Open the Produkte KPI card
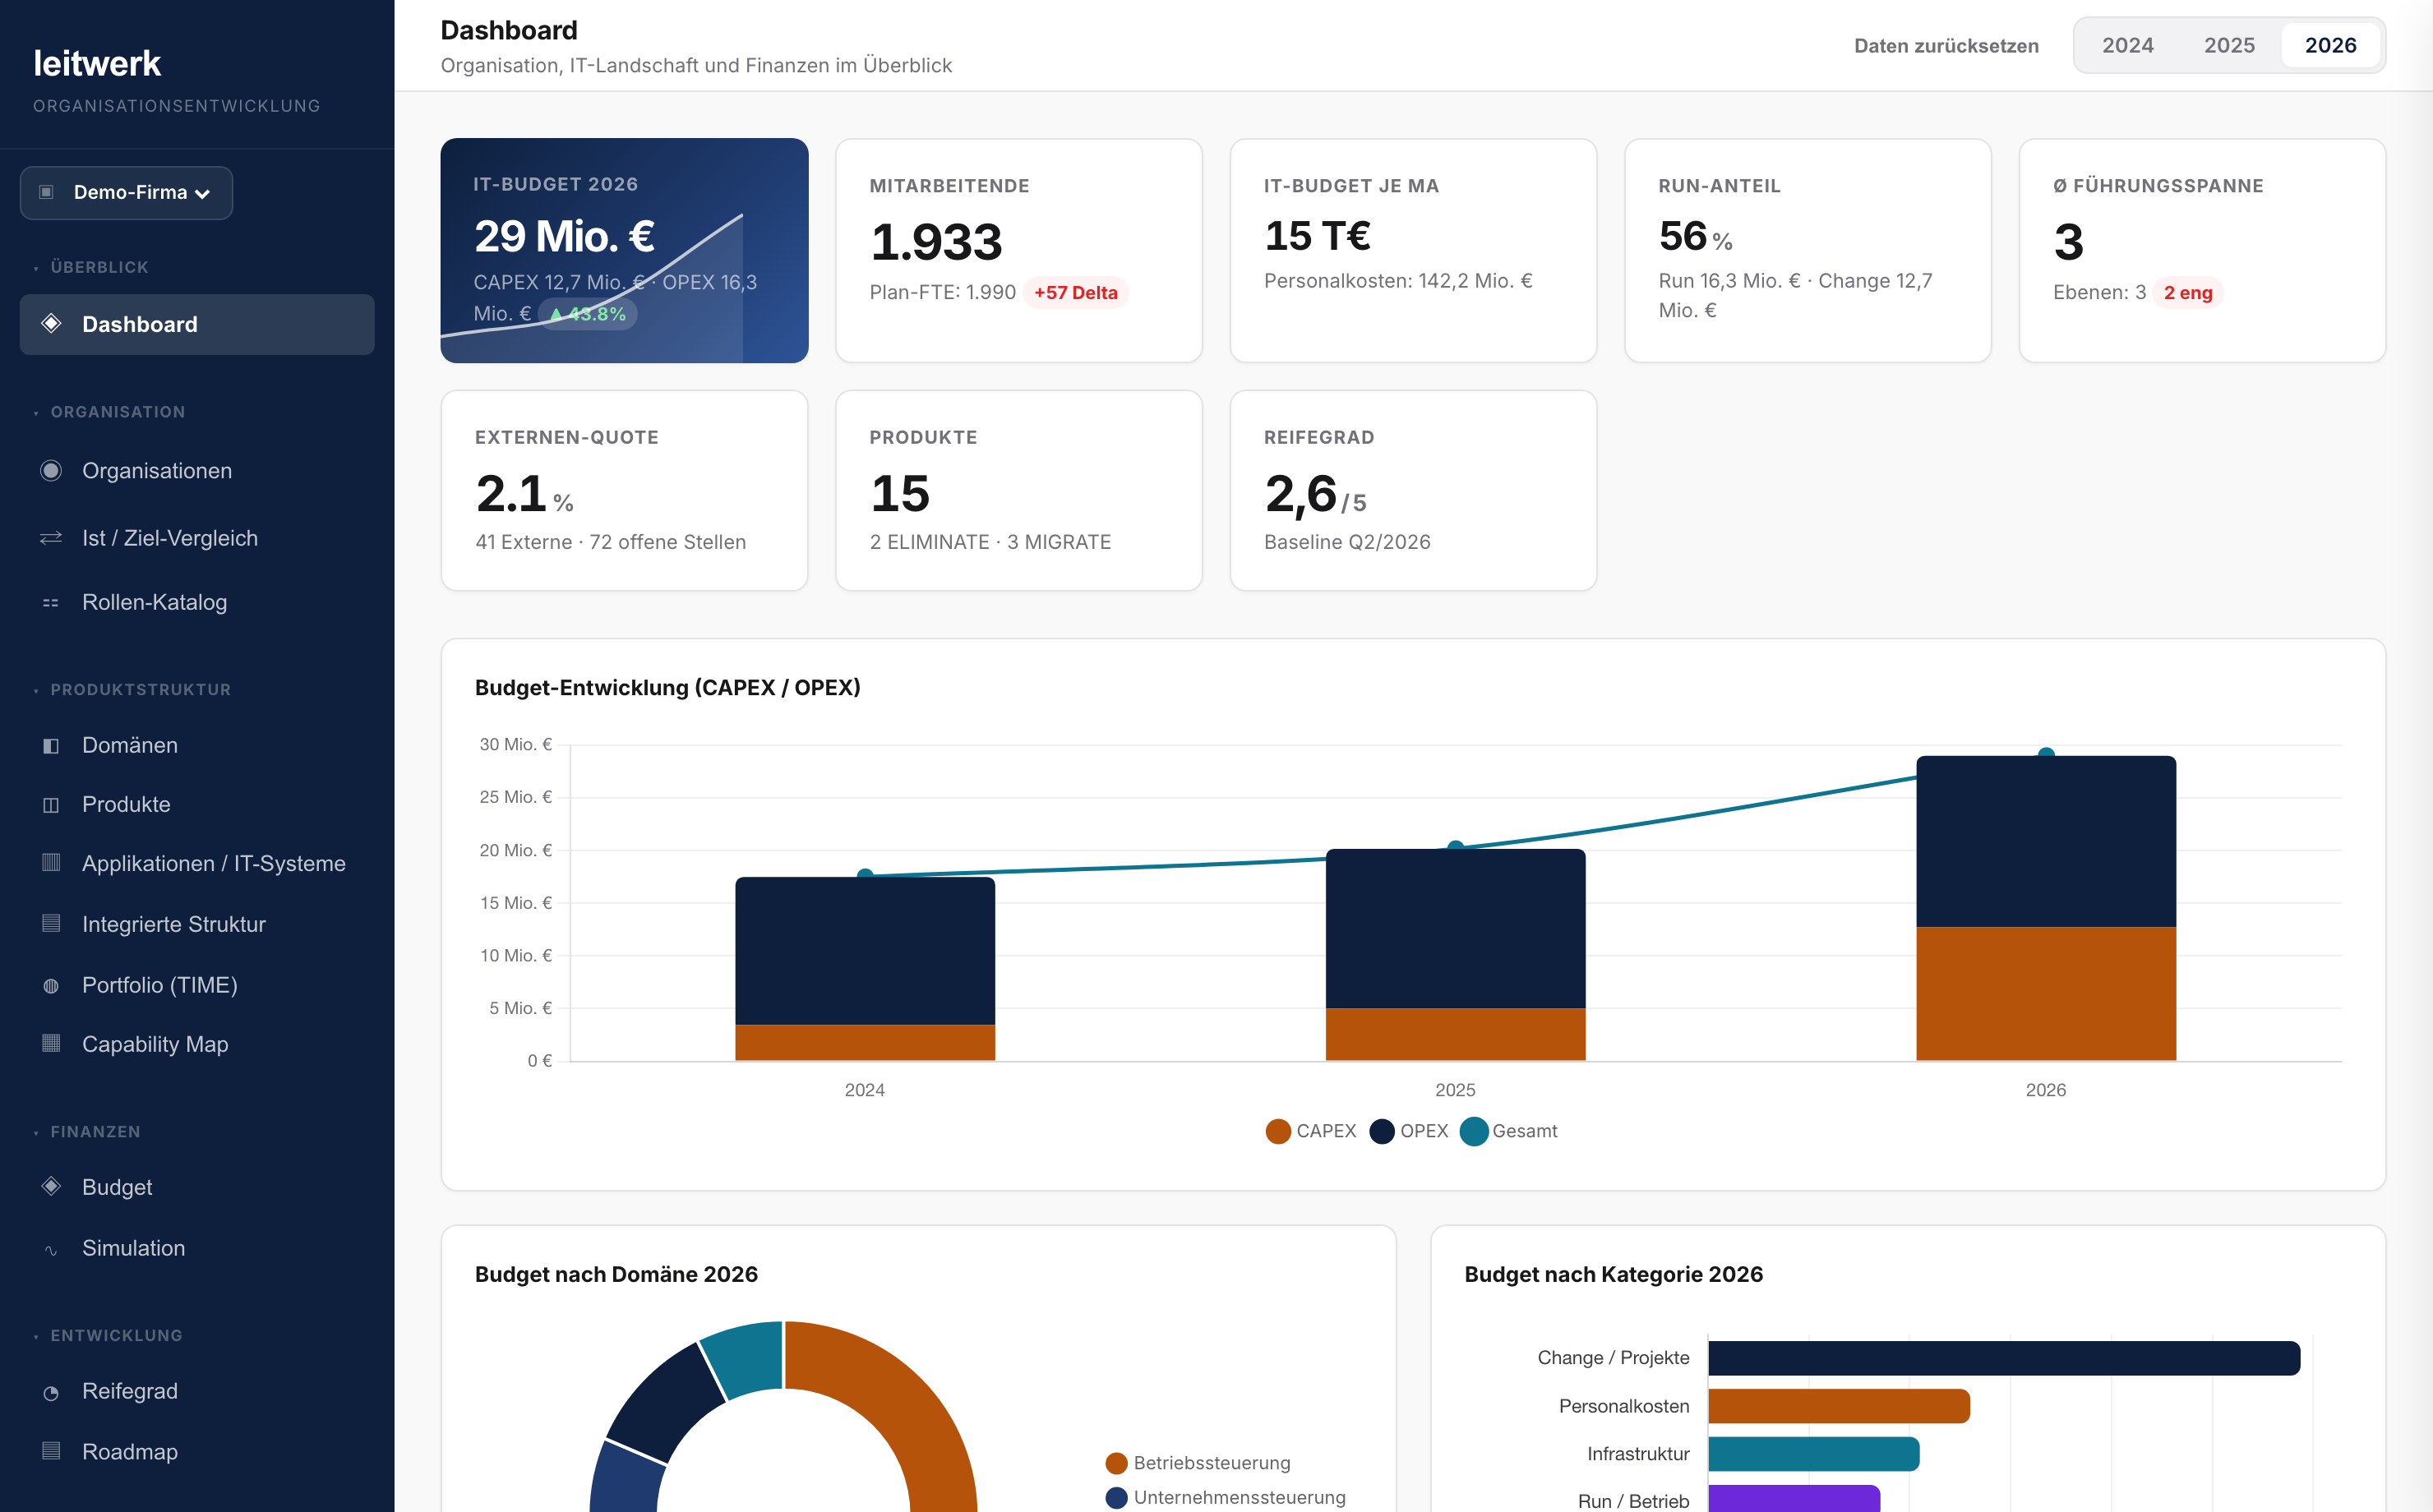Viewport: 2433px width, 1512px height. [x=1019, y=491]
